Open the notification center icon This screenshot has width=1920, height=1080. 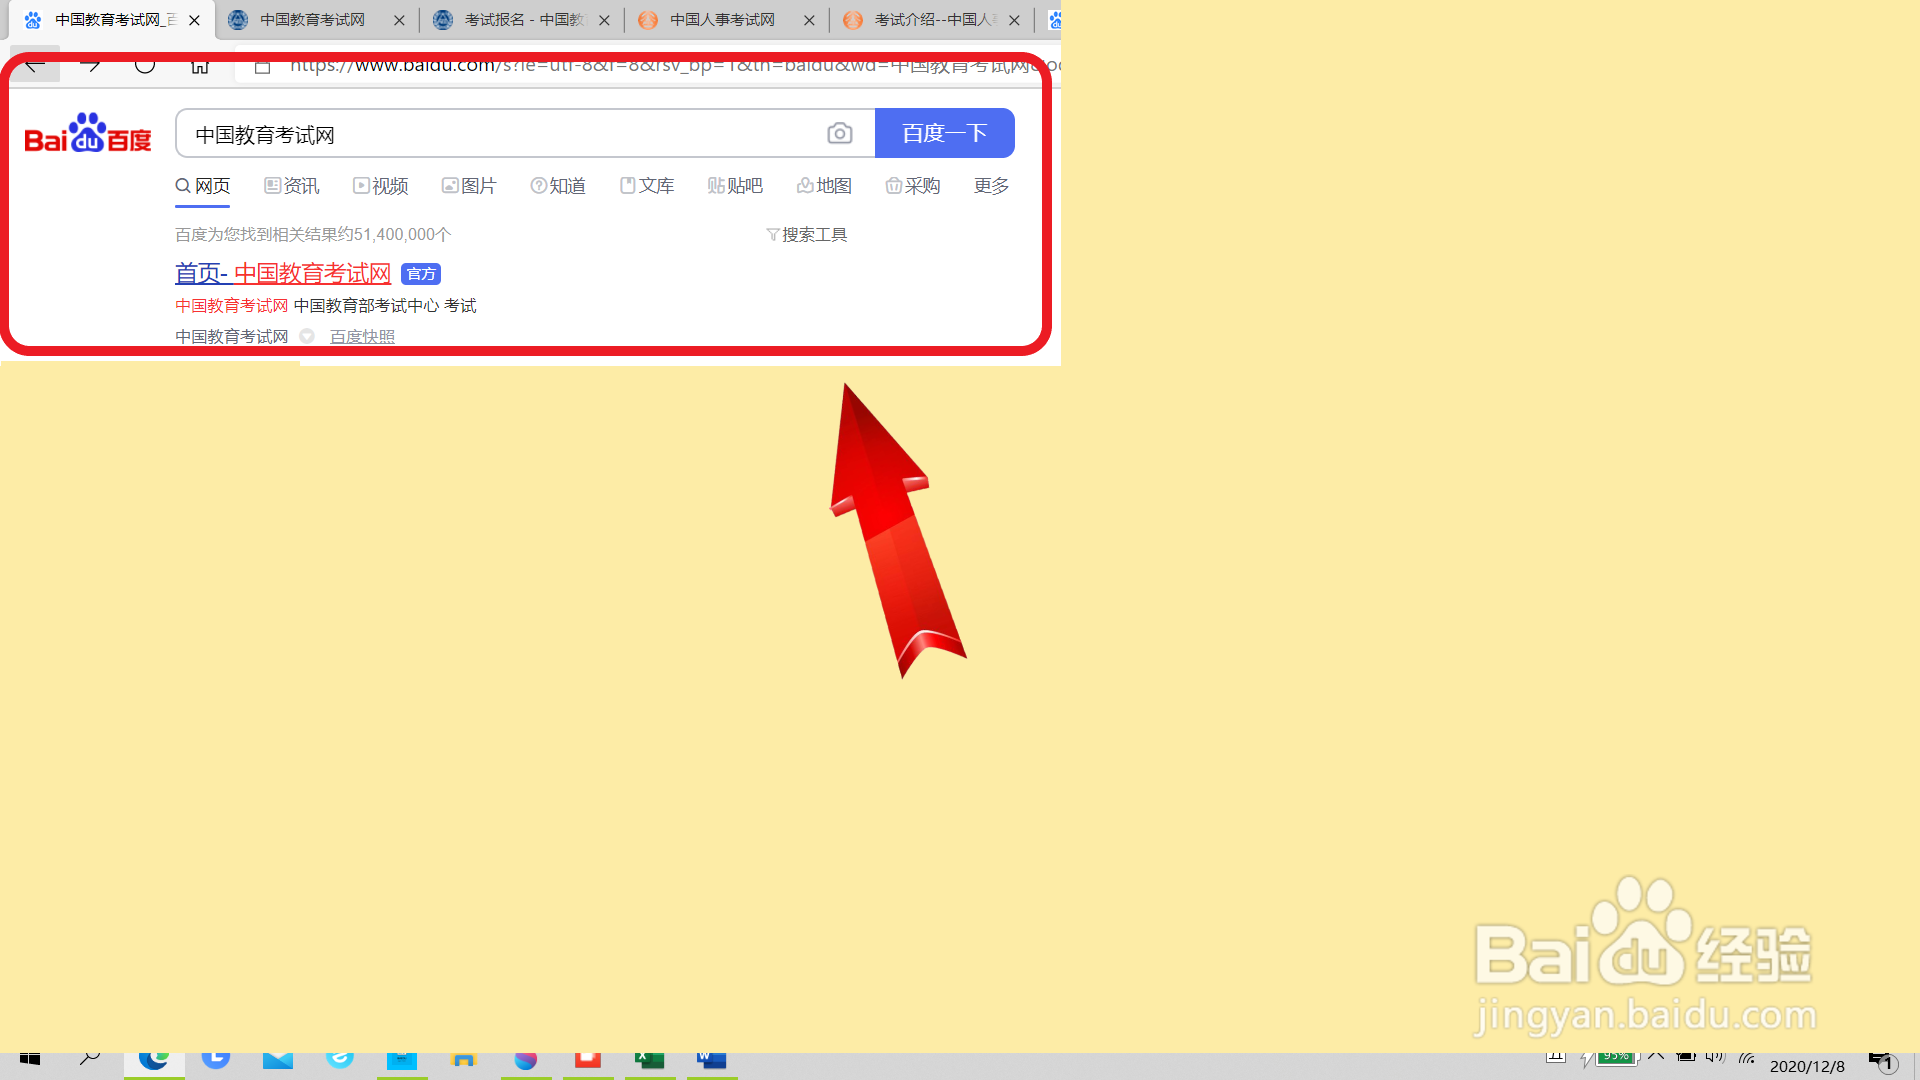[x=1884, y=1062]
